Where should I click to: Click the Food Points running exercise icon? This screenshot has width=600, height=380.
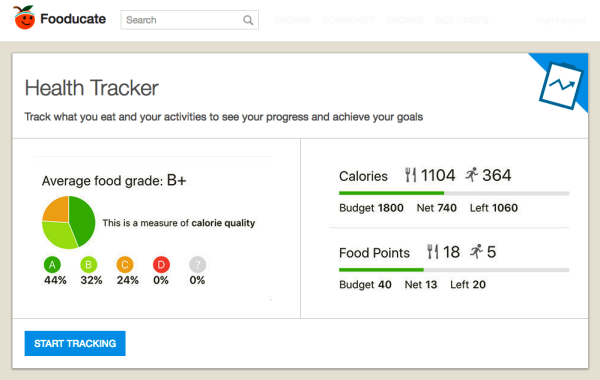click(476, 252)
